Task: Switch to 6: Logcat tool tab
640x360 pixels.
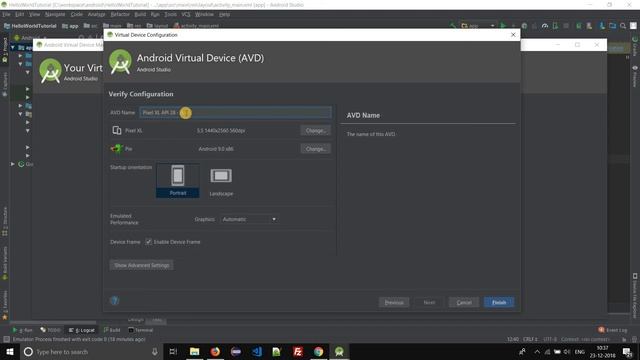Action: point(82,330)
